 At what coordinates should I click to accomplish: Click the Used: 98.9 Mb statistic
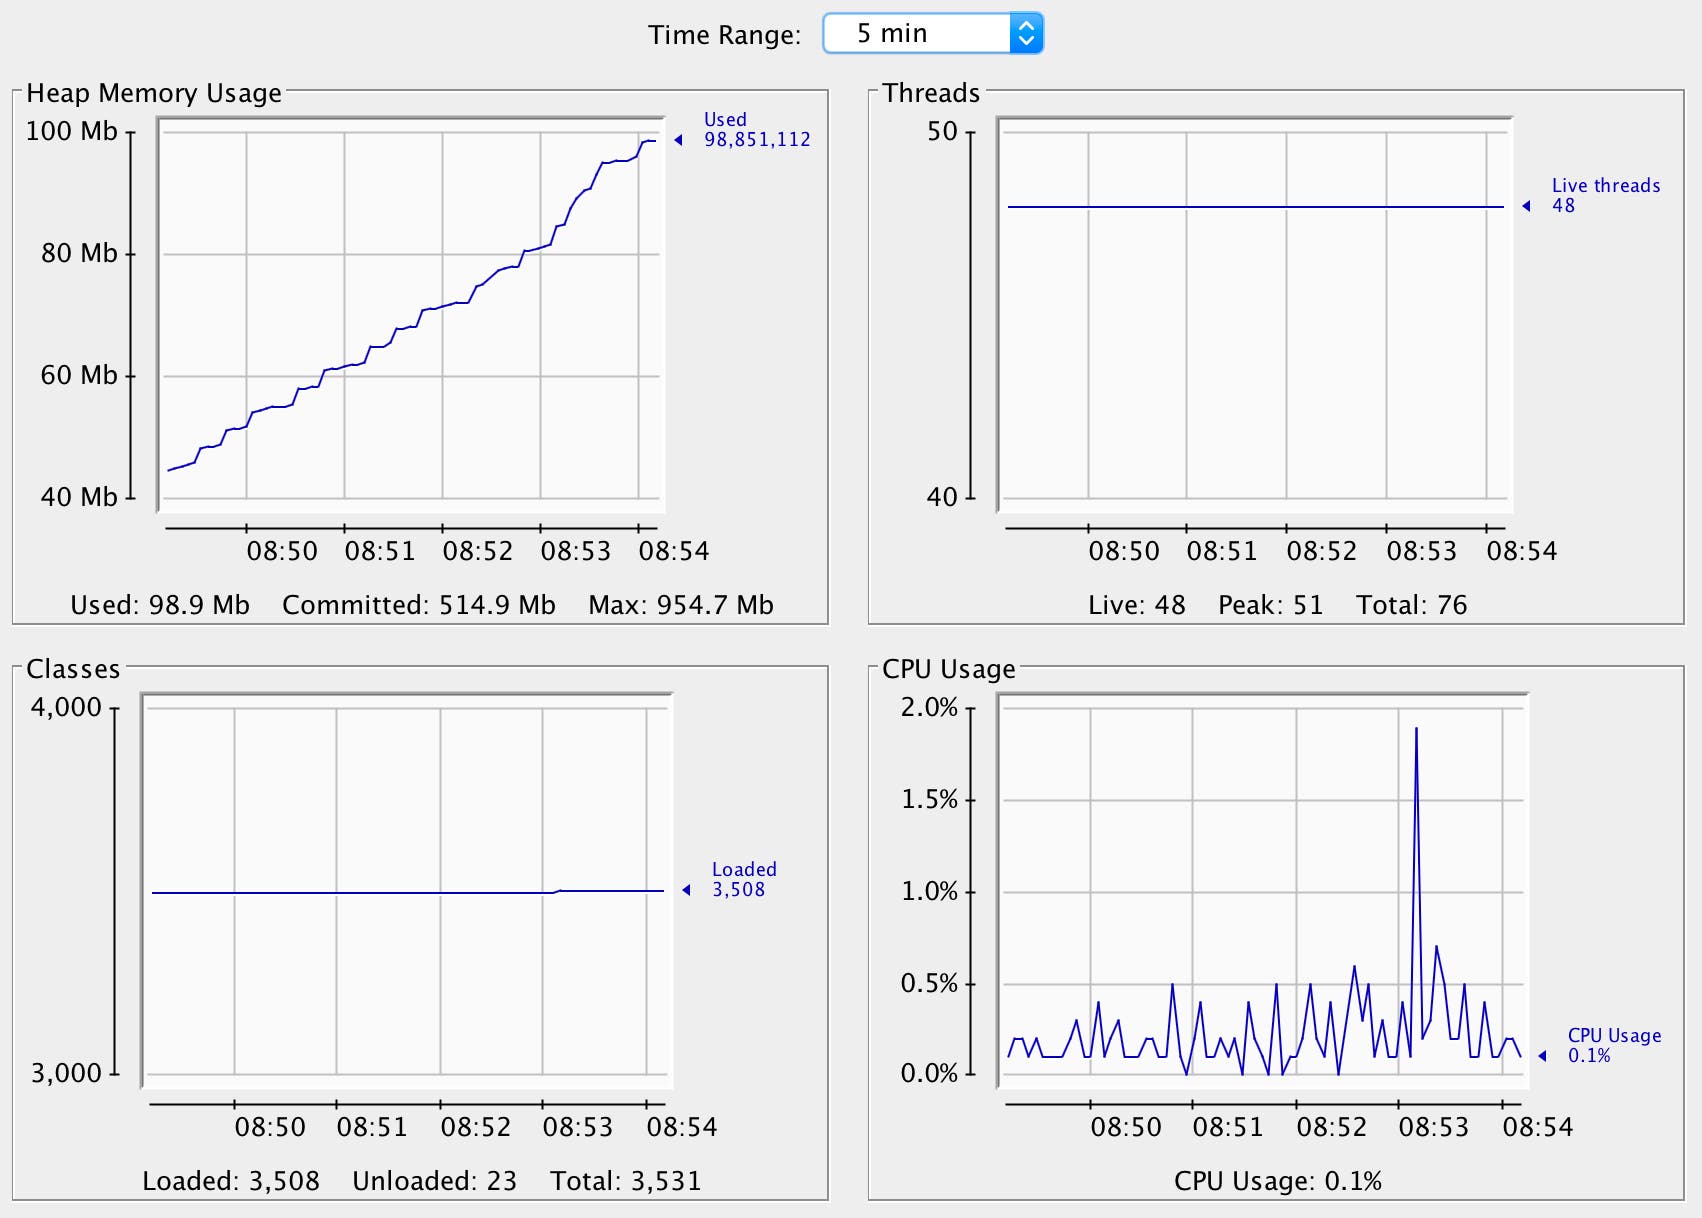pos(159,605)
